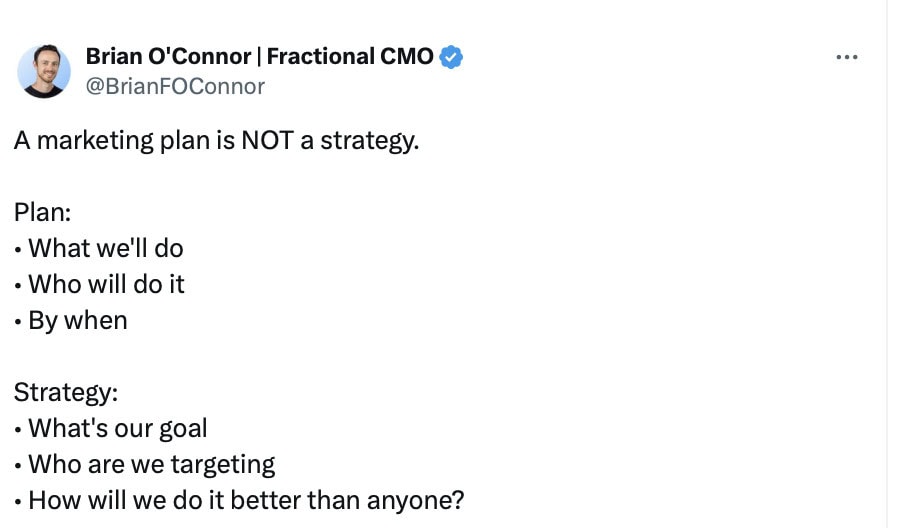Select the line "A marketing plan is NOT a strategy."
Viewport: 904px width, 528px height.
(x=217, y=141)
